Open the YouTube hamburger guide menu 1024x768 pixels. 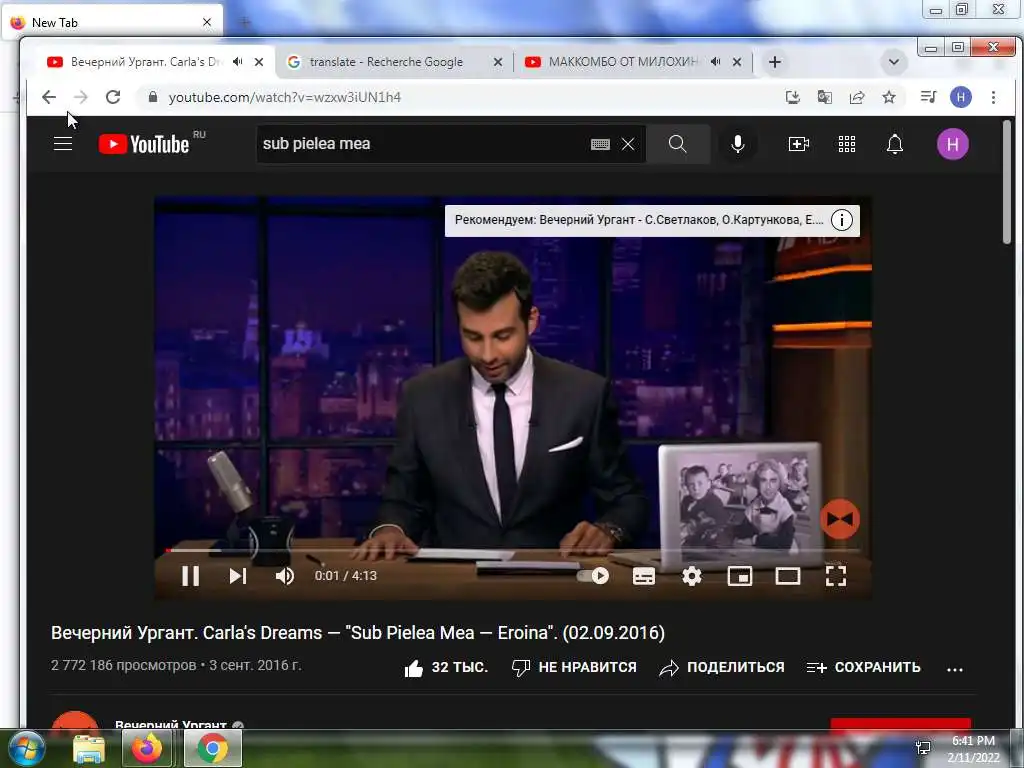(x=63, y=144)
